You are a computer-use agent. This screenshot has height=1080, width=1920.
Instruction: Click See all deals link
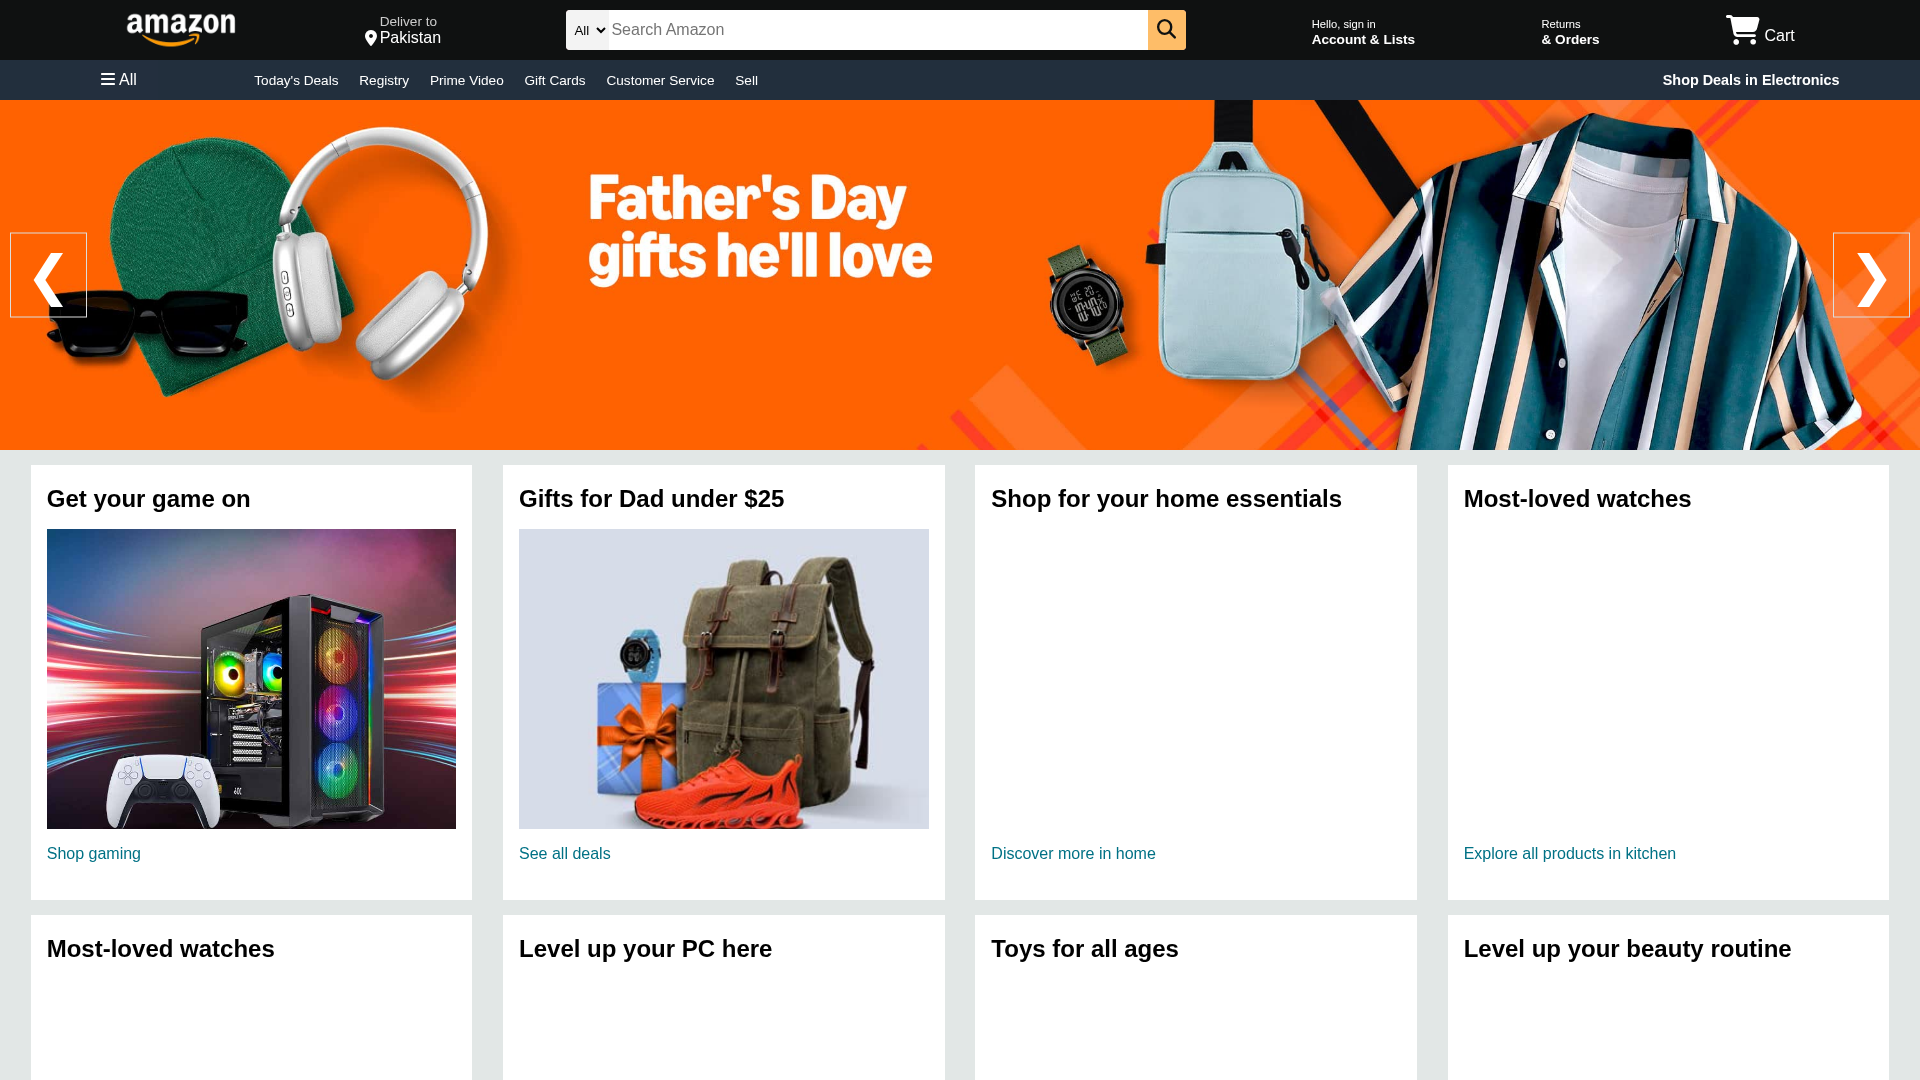(x=565, y=853)
